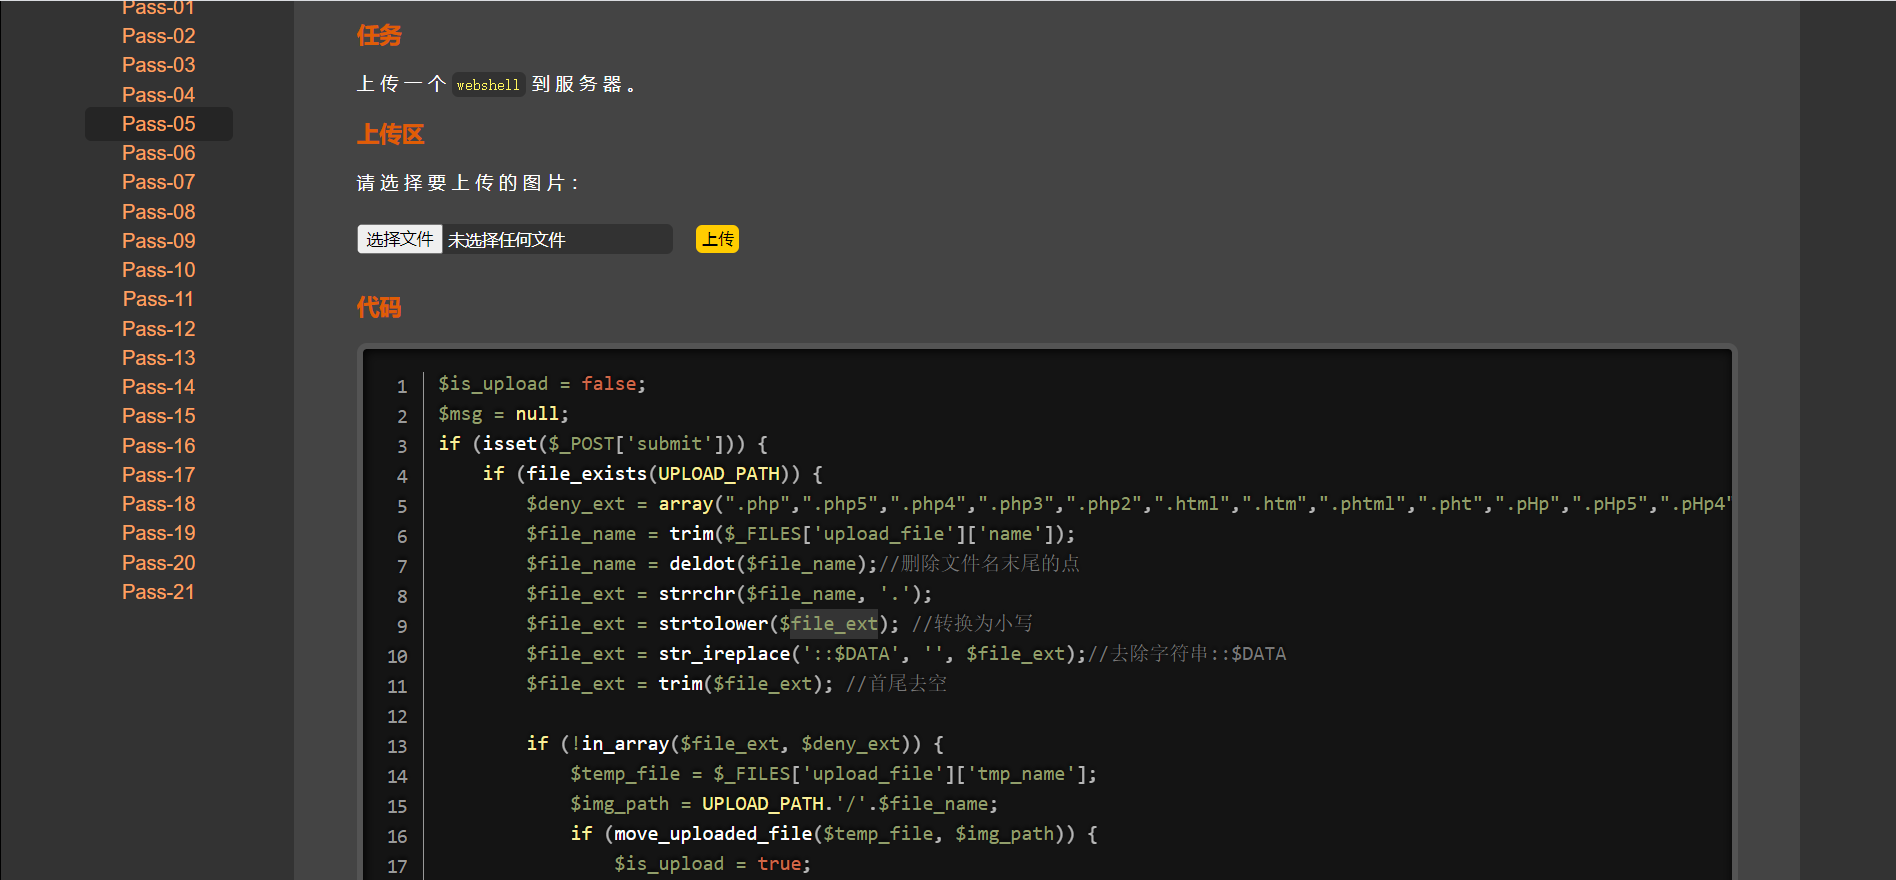Navigate to the last level Pass-21
This screenshot has width=1896, height=880.
pos(158,592)
